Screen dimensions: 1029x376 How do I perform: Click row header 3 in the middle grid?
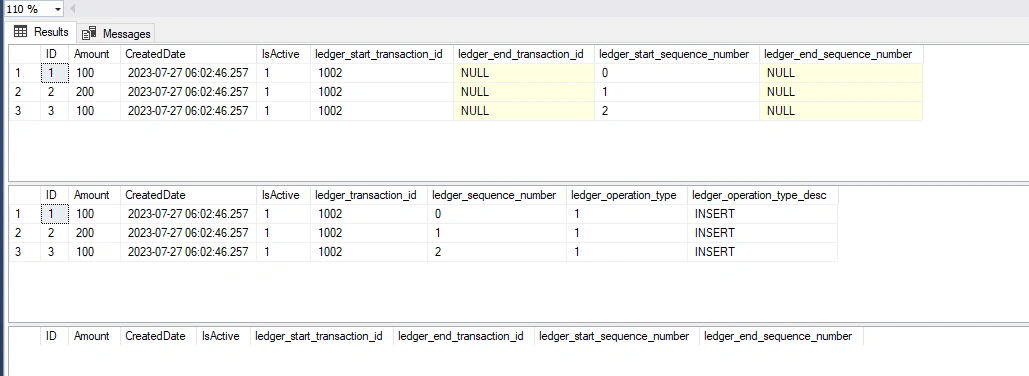click(x=24, y=252)
